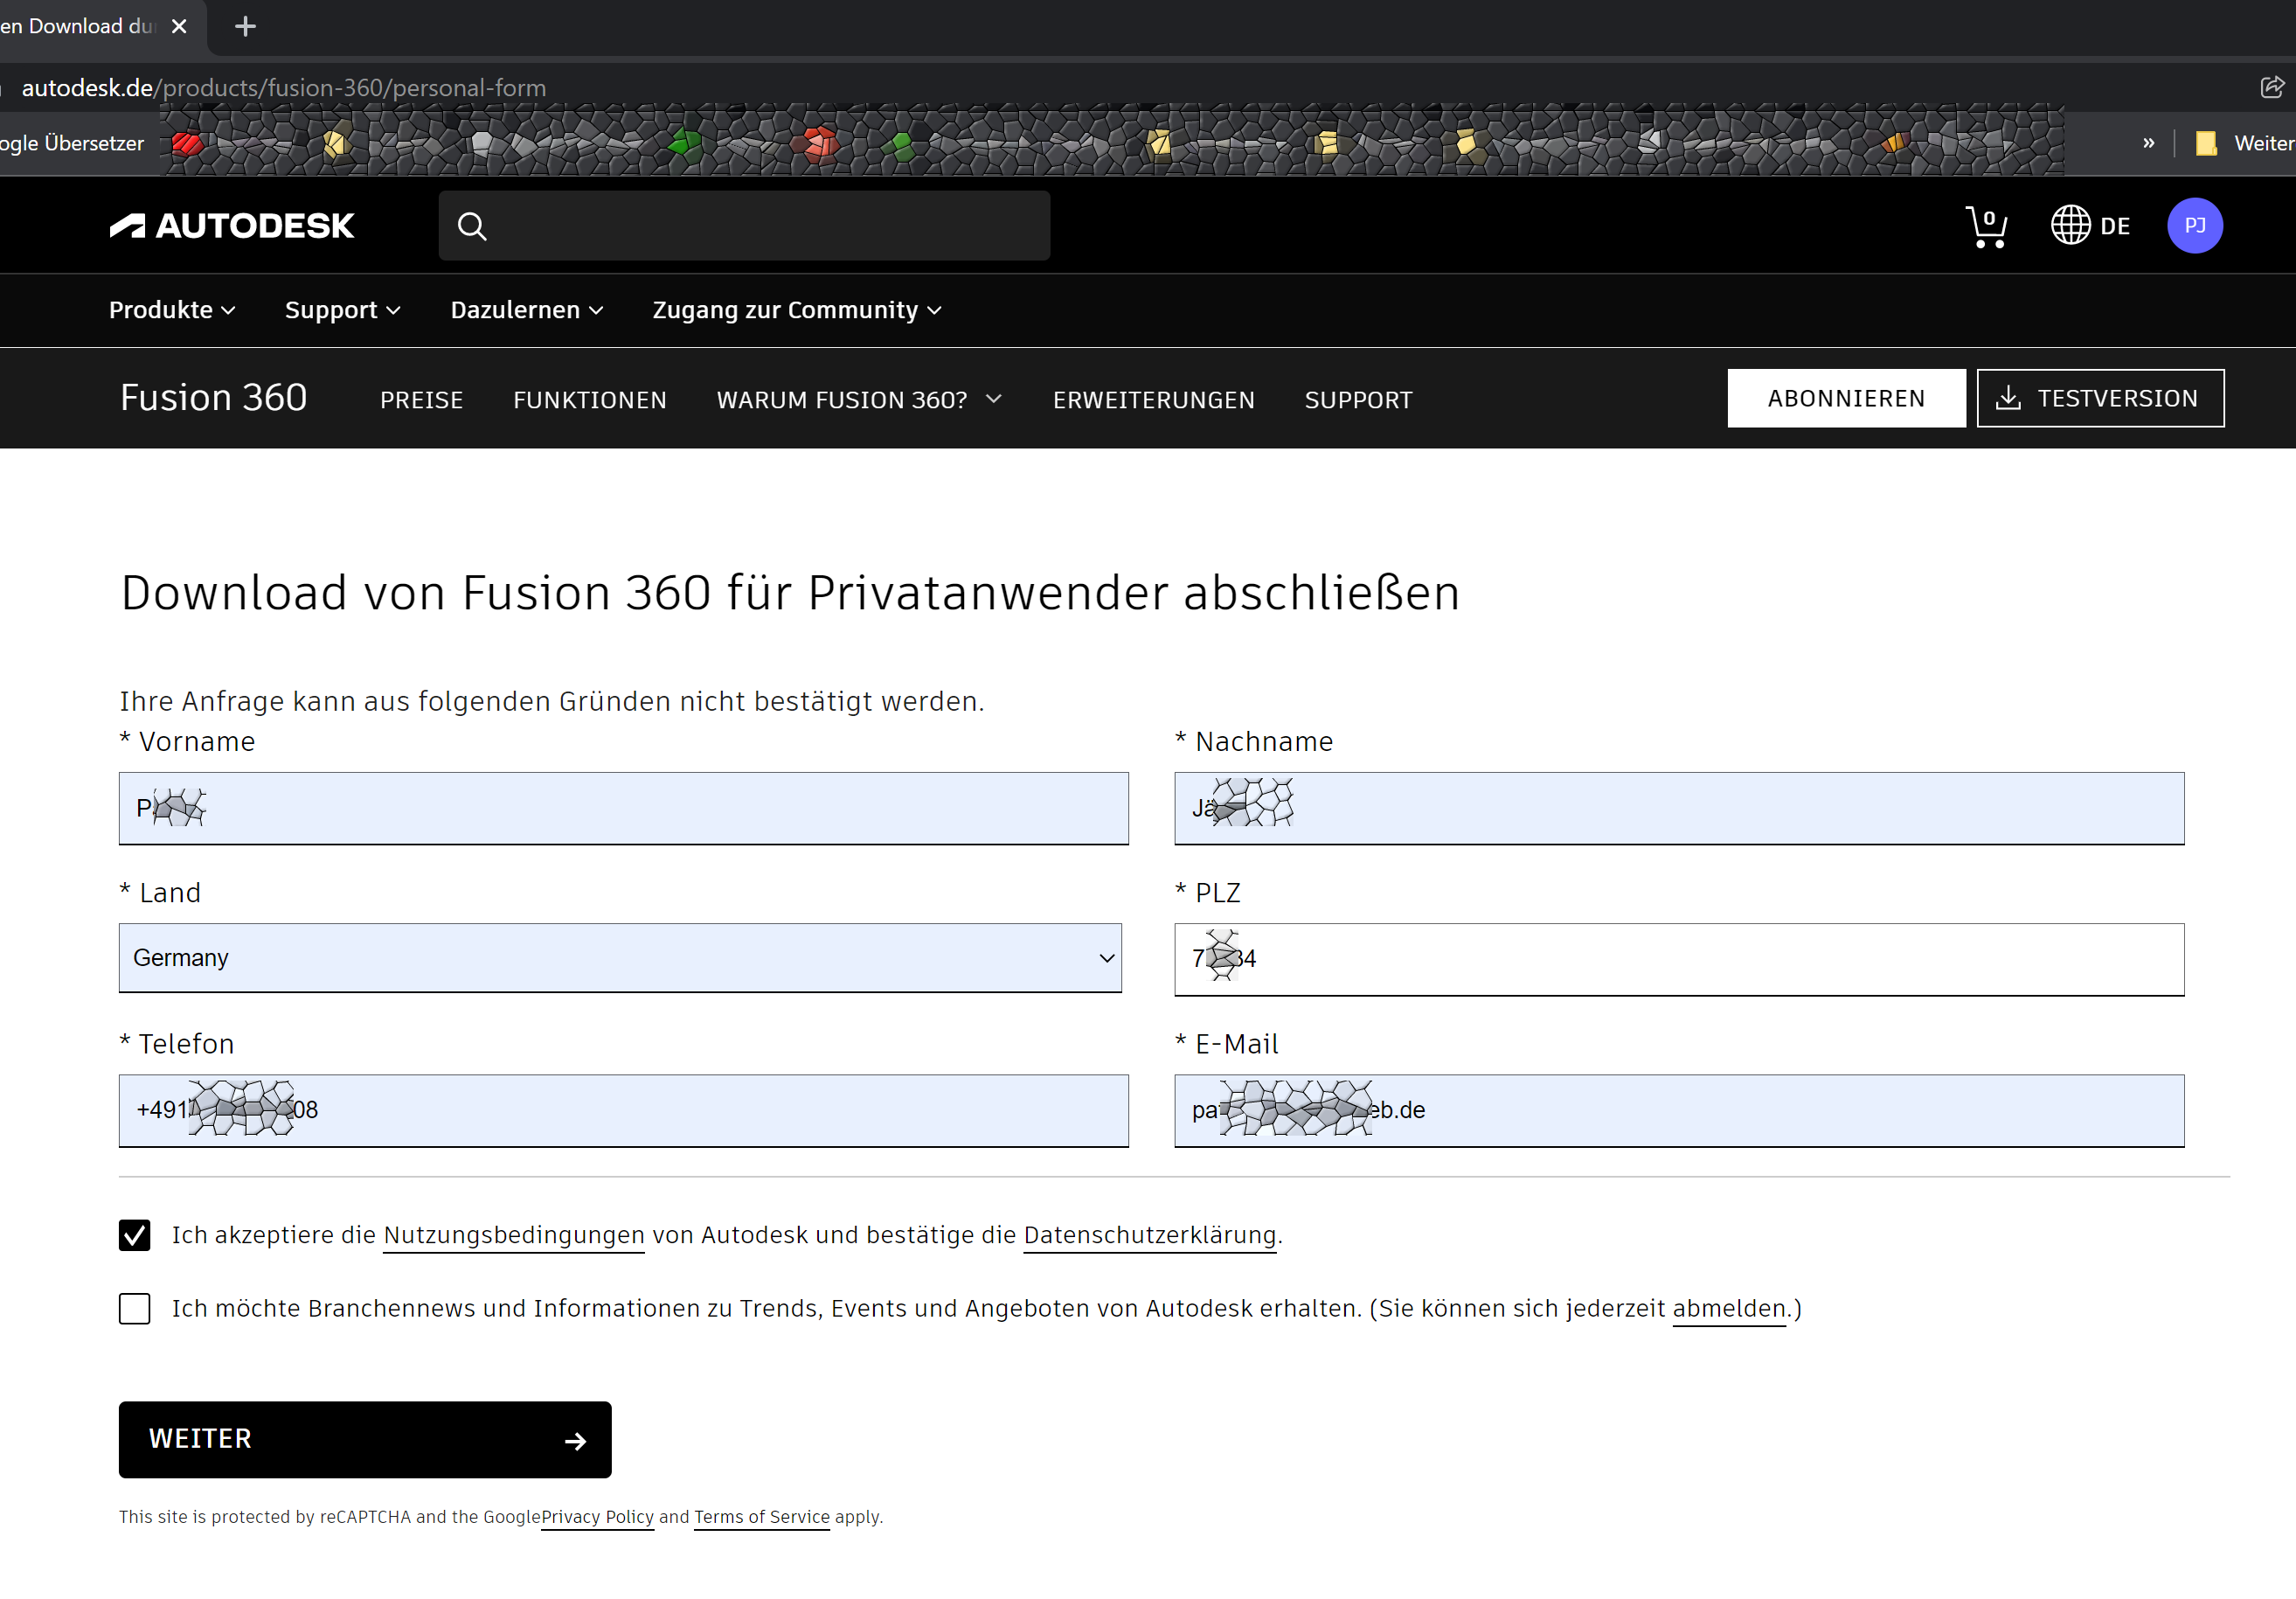
Task: Expand the Warum Fusion 360? dropdown
Action: point(859,400)
